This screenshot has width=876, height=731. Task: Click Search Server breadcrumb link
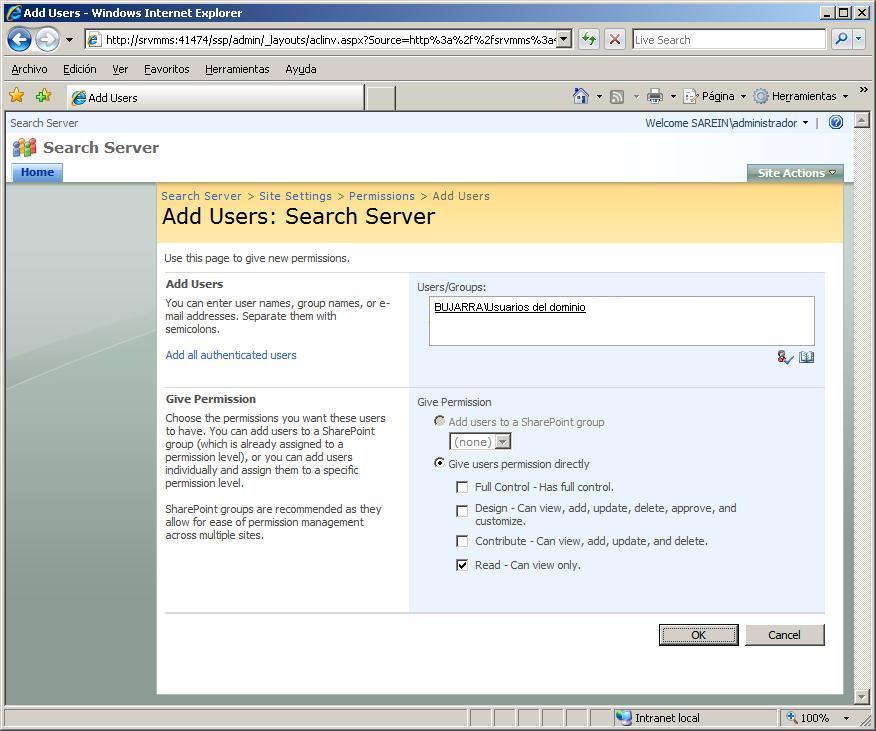[x=201, y=196]
